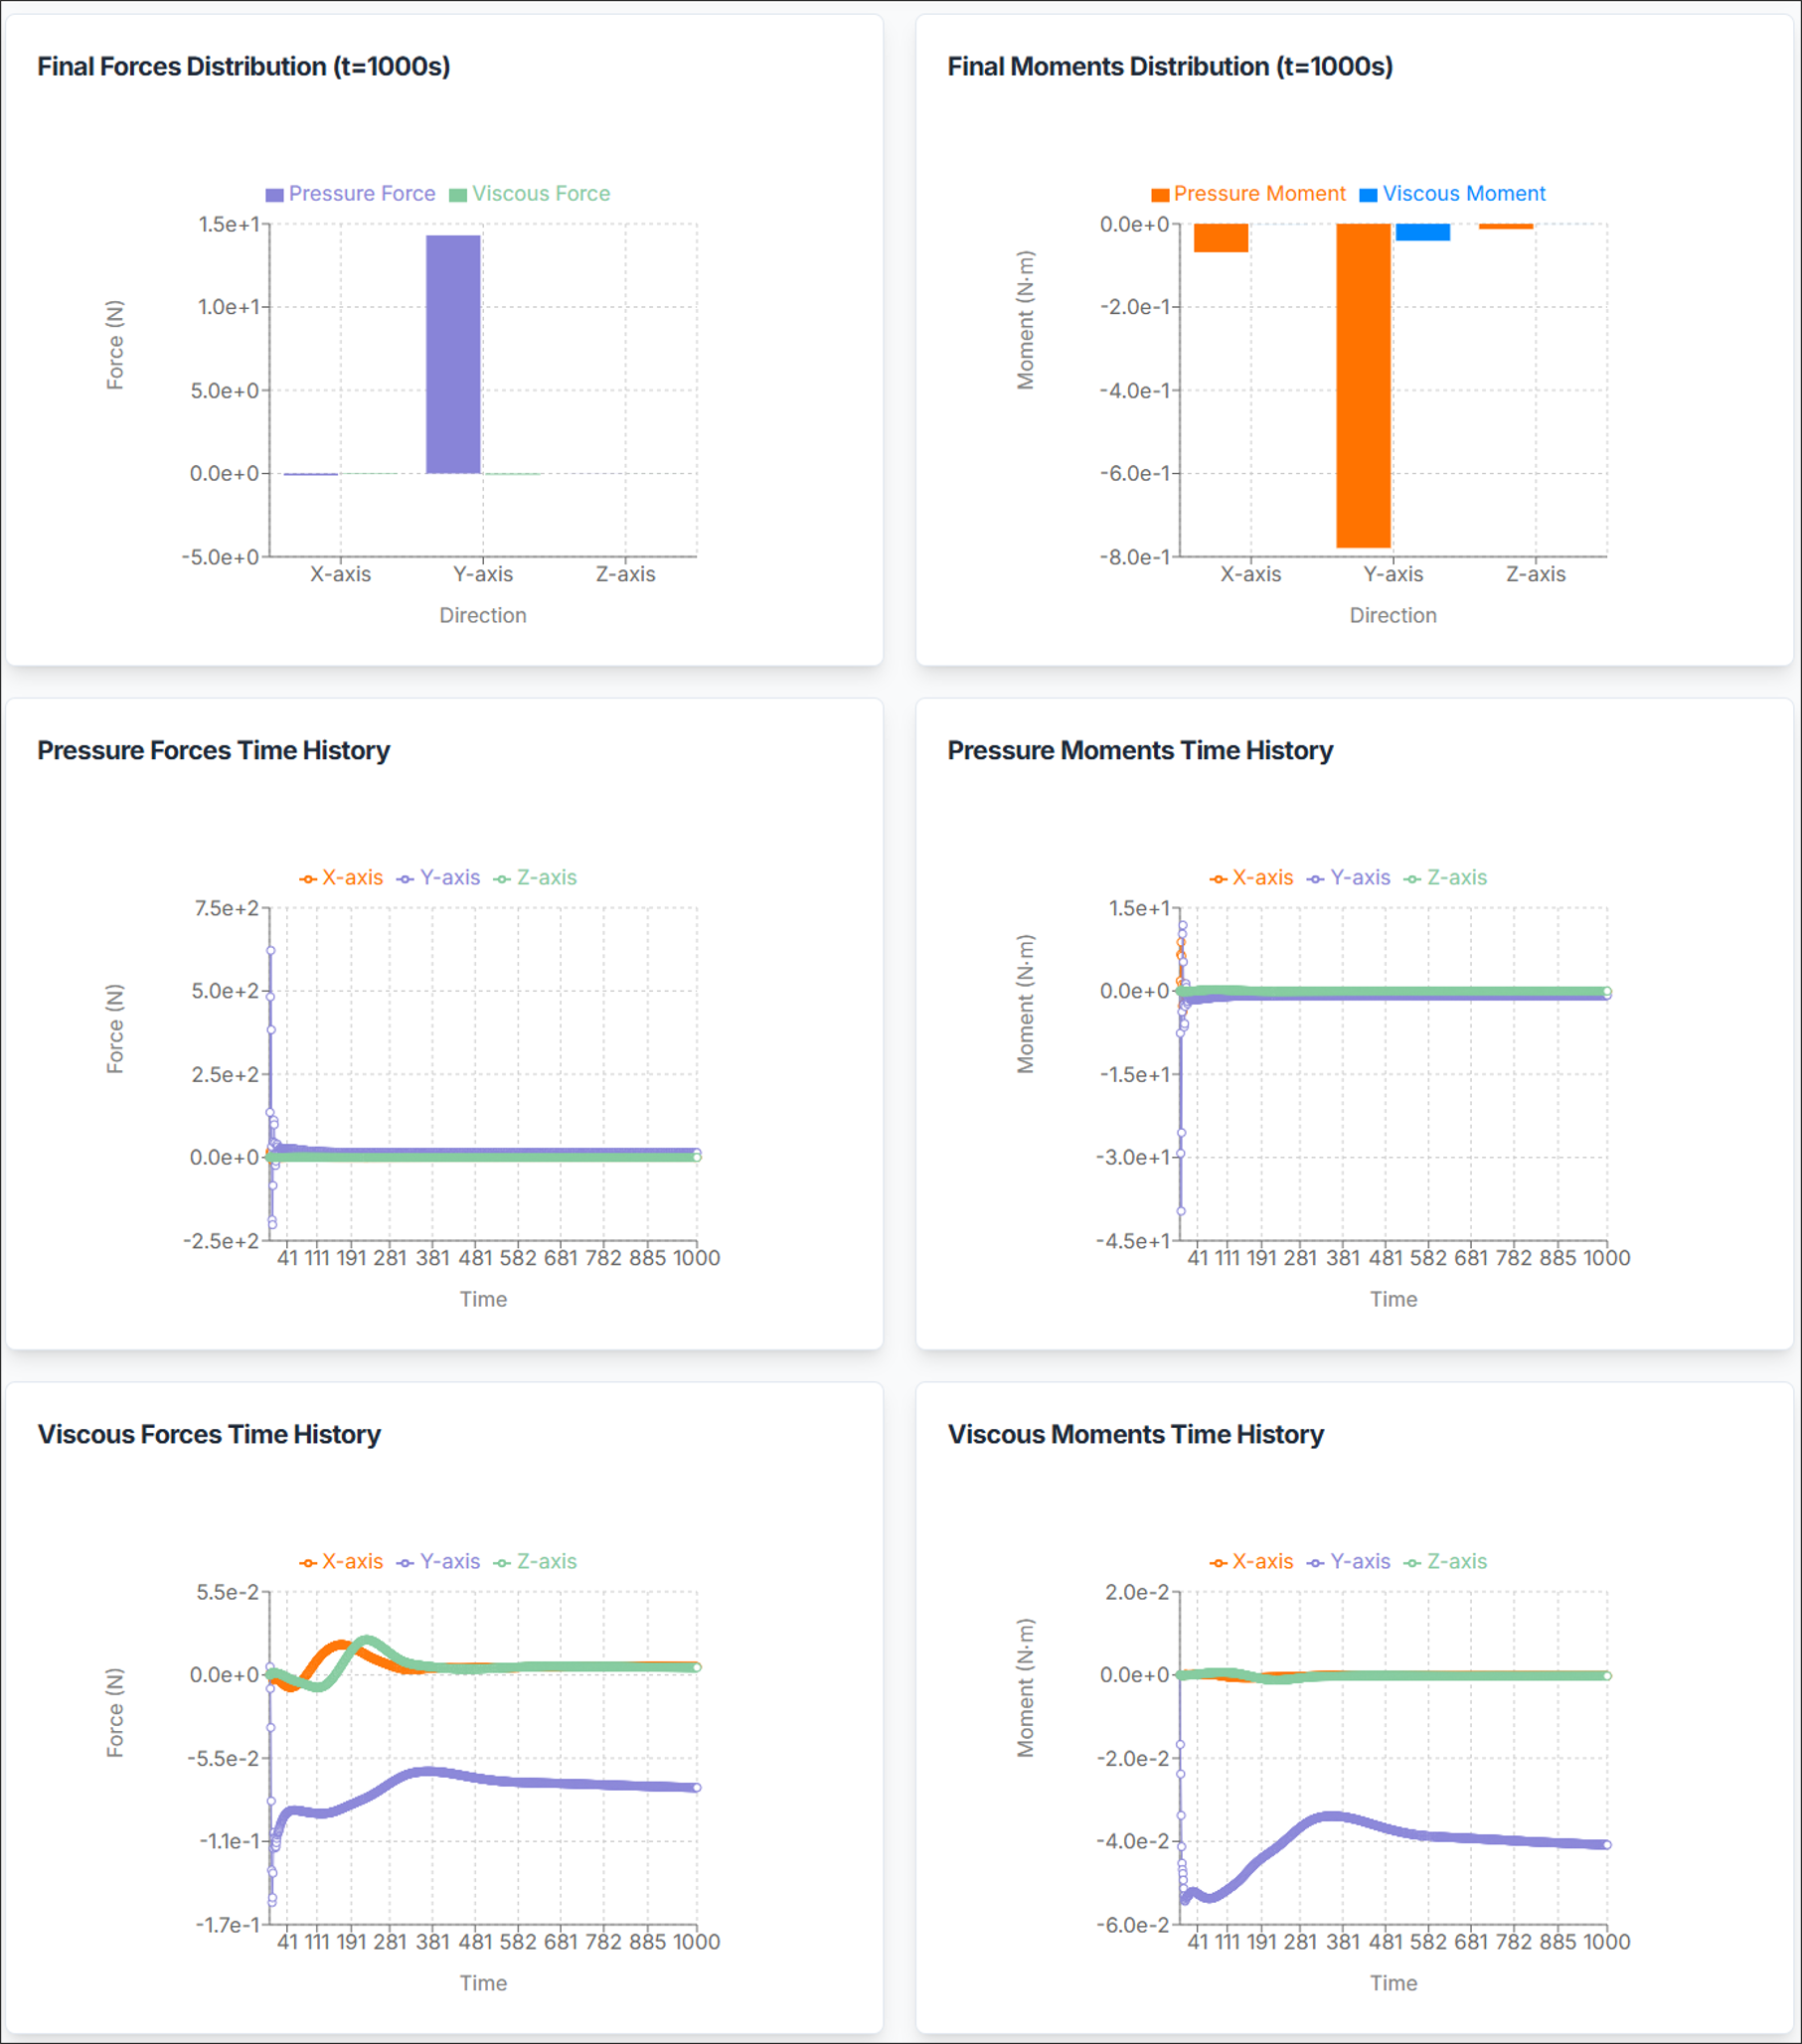Image resolution: width=1802 pixels, height=2044 pixels.
Task: Toggle Z-axis legend in Viscous Forces Time History
Action: (x=535, y=1562)
